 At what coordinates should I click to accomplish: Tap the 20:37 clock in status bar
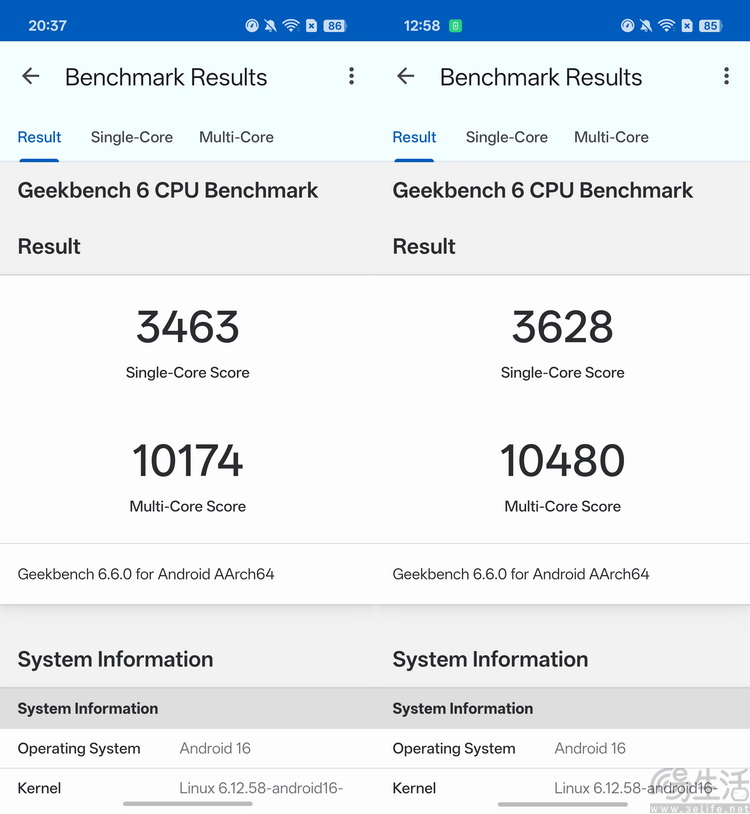pos(47,26)
